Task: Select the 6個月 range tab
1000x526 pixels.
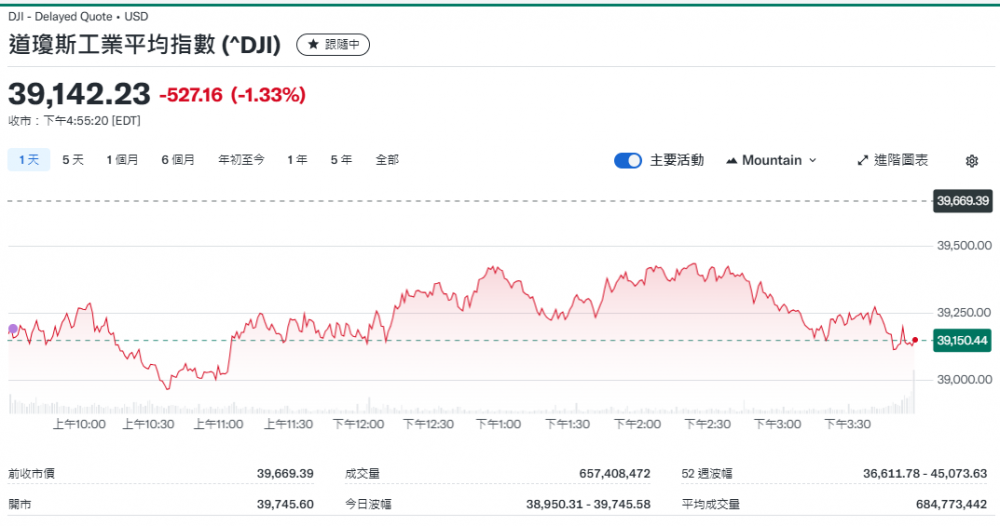Action: [x=178, y=160]
